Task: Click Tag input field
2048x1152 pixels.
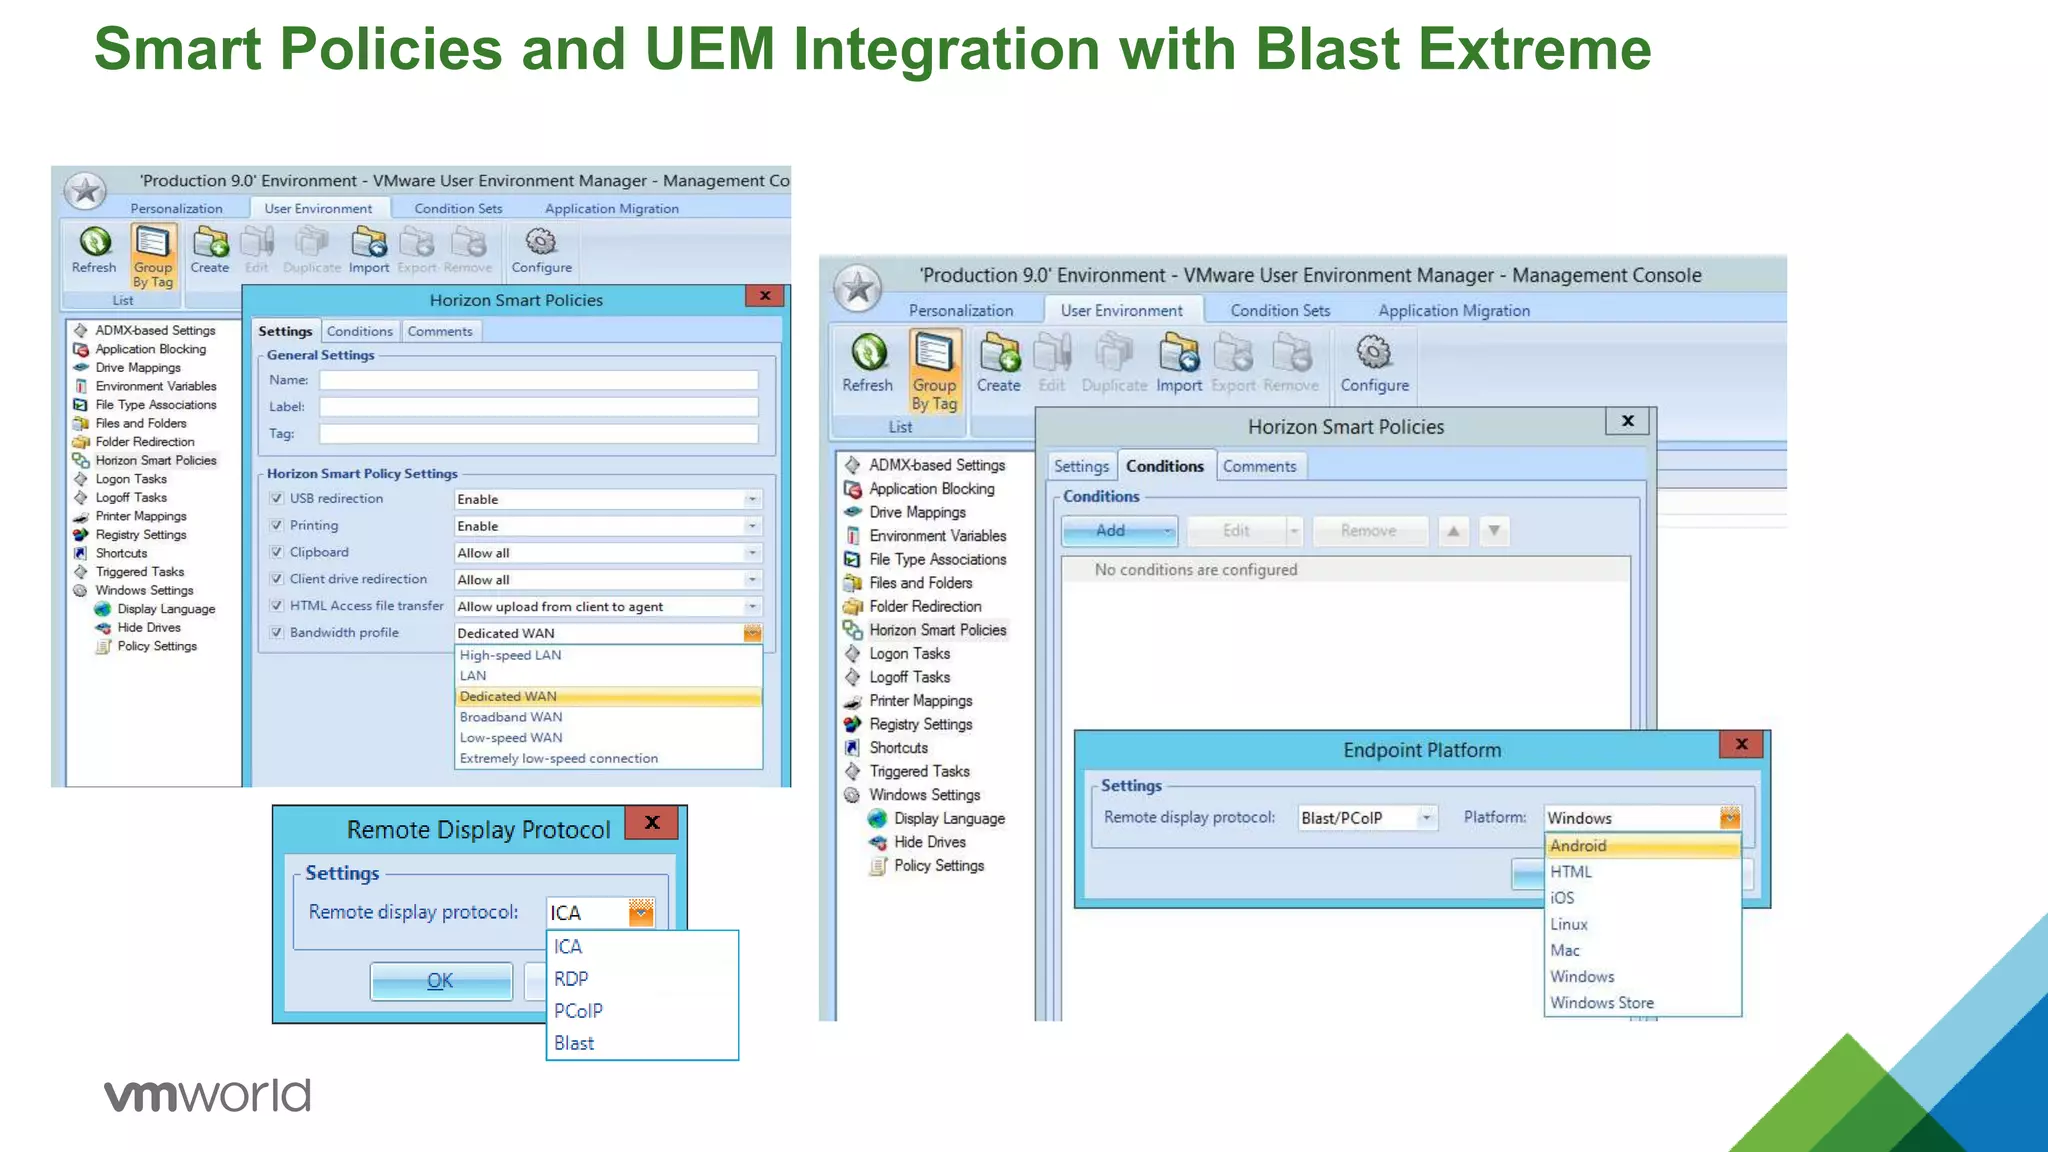Action: 538,434
